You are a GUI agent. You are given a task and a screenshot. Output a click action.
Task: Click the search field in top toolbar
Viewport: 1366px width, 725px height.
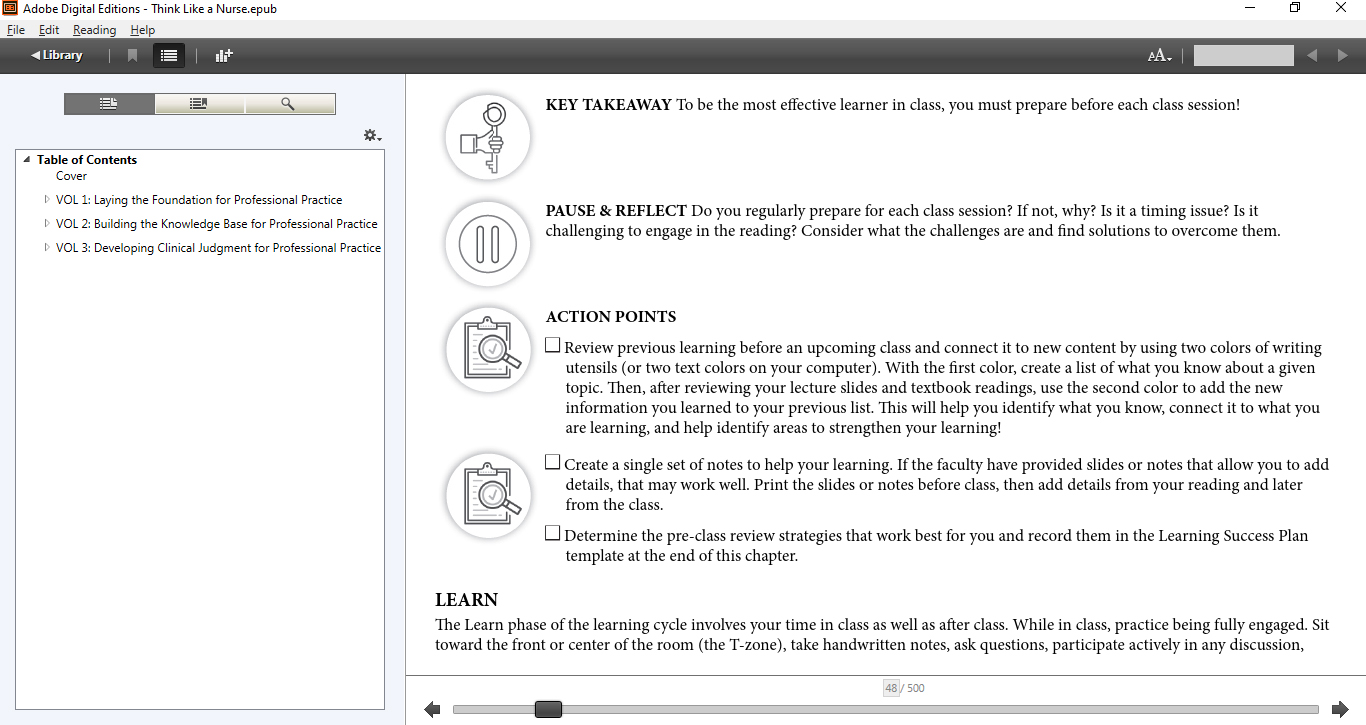click(1243, 56)
